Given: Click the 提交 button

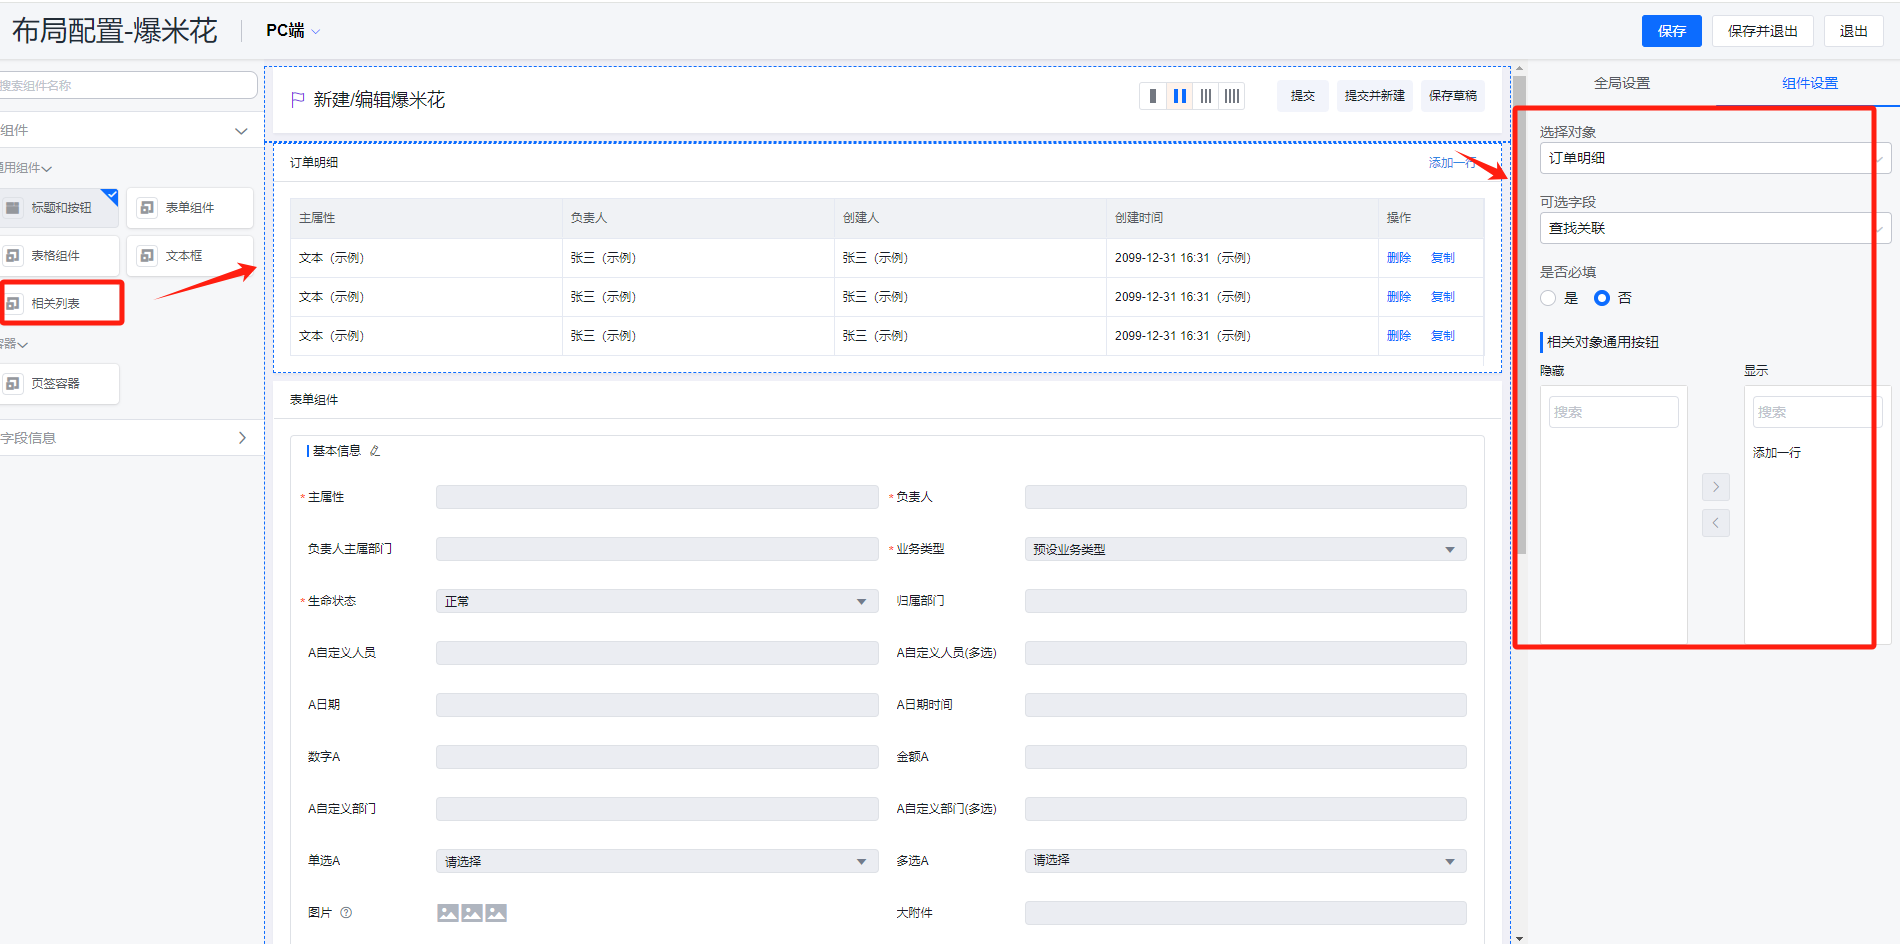Looking at the screenshot, I should click(1302, 96).
